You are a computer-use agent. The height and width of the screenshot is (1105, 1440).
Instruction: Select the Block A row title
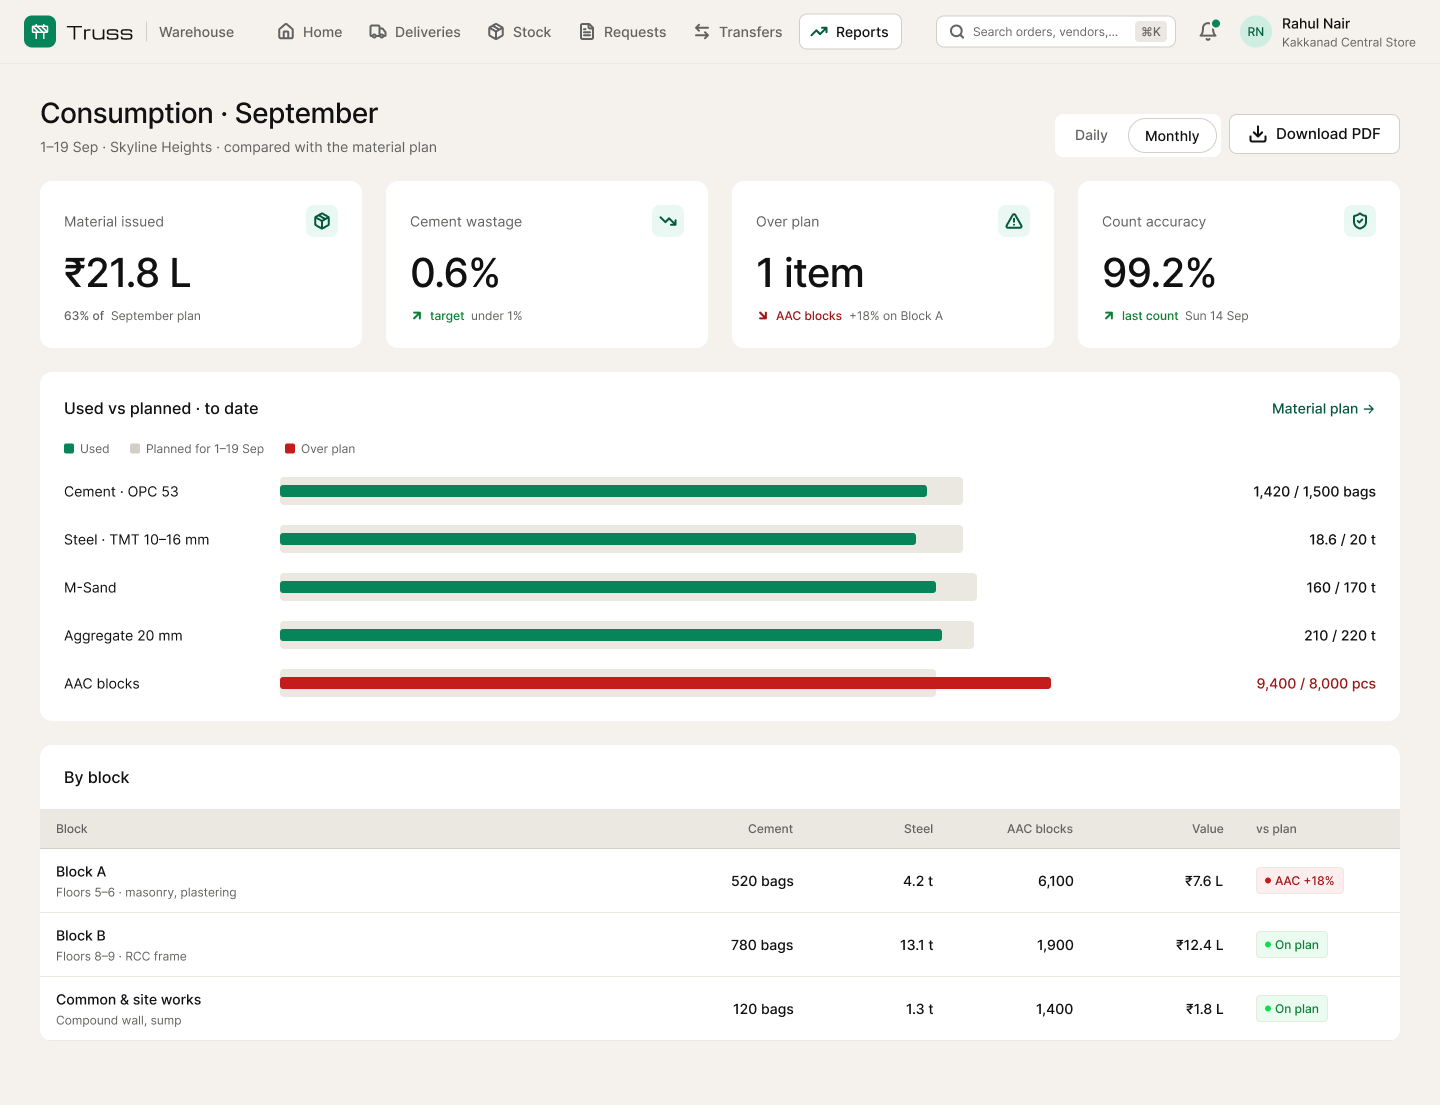tap(81, 872)
